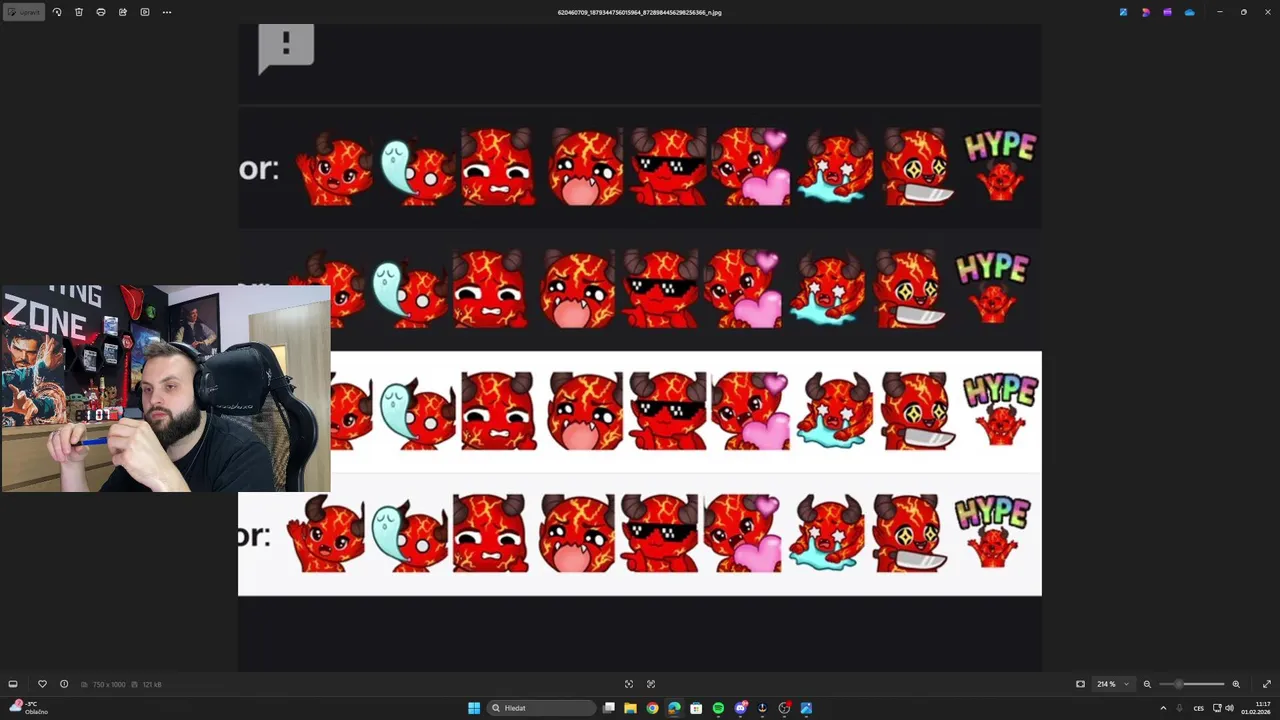Open clock and date 11:17 flyout
The height and width of the screenshot is (720, 1280).
(1256, 708)
